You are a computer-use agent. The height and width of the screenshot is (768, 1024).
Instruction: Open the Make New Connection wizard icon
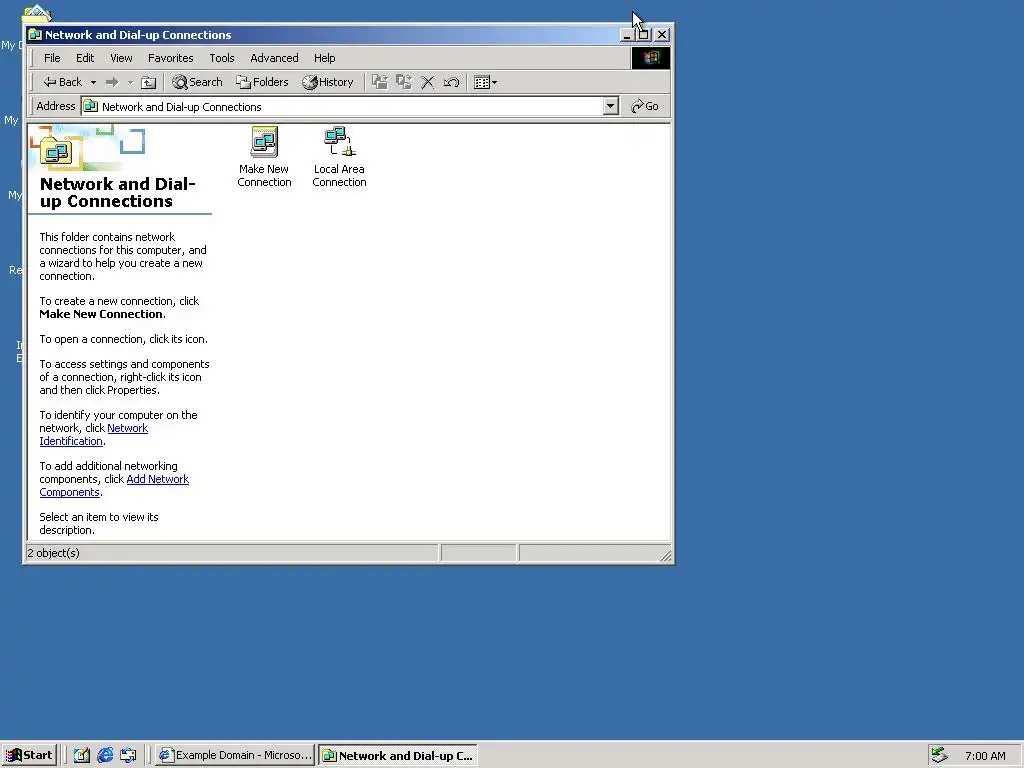(264, 157)
